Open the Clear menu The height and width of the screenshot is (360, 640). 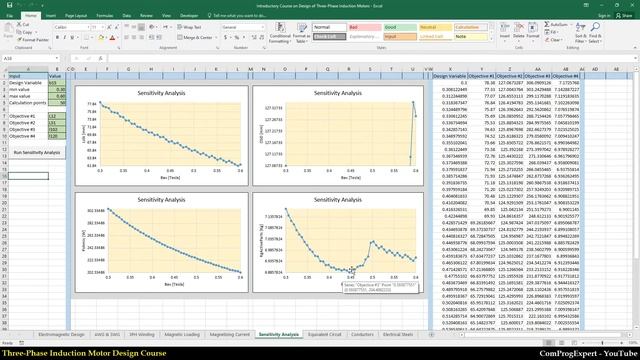click(x=554, y=40)
